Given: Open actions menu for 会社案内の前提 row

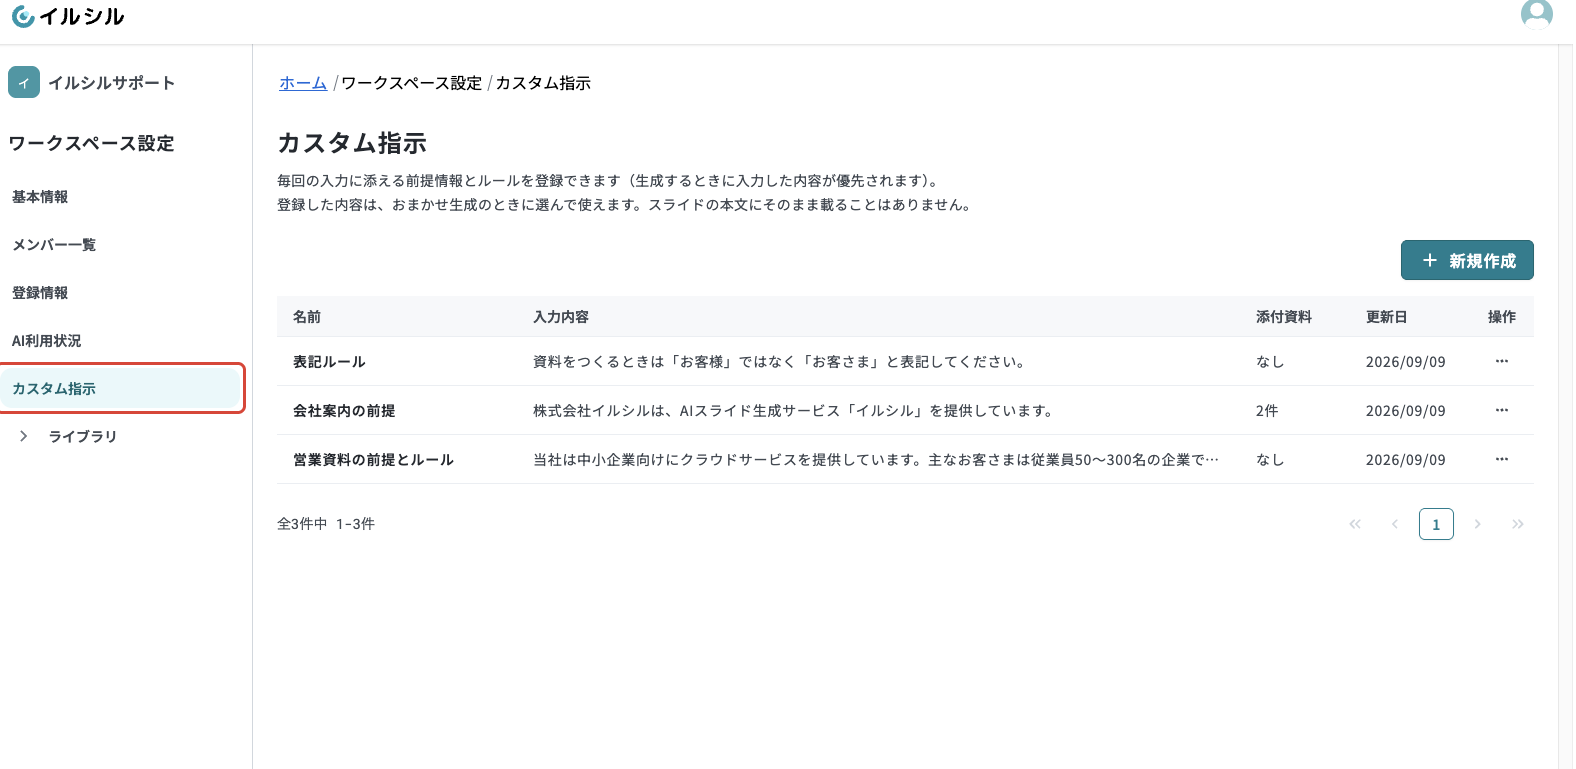Looking at the screenshot, I should tap(1501, 410).
